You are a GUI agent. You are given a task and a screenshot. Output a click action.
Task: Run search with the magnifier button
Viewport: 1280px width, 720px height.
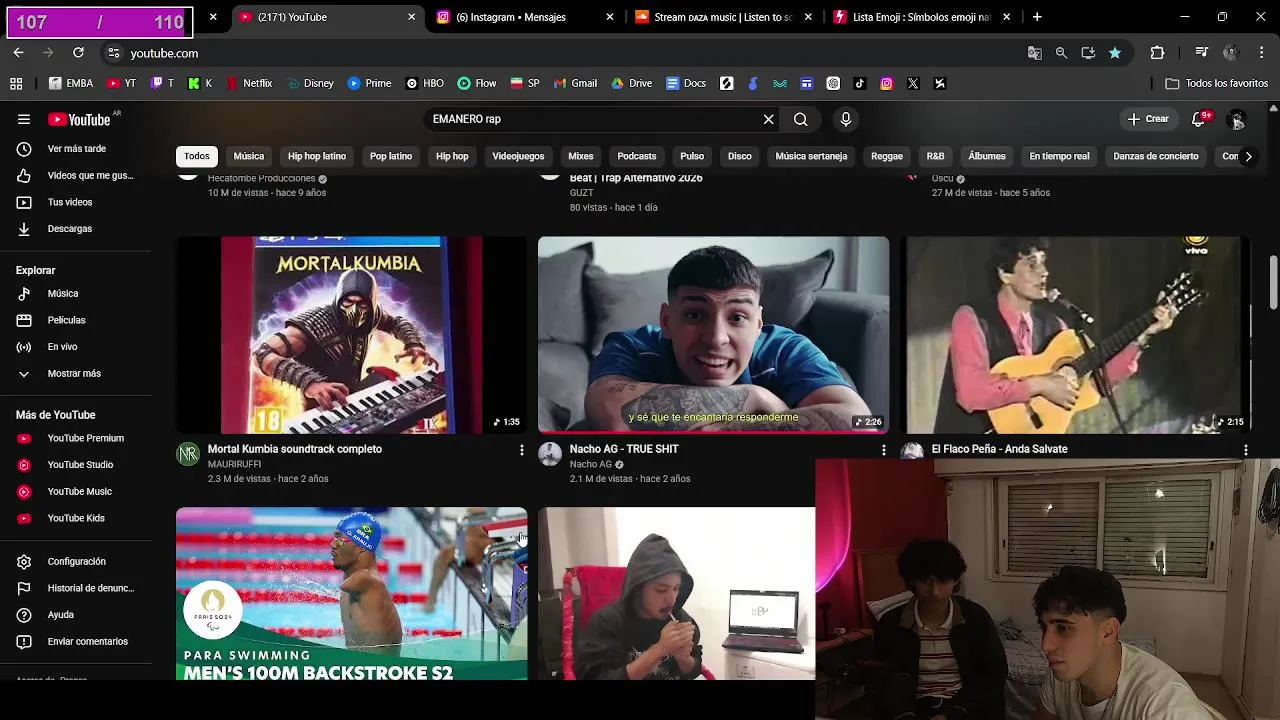pos(800,119)
